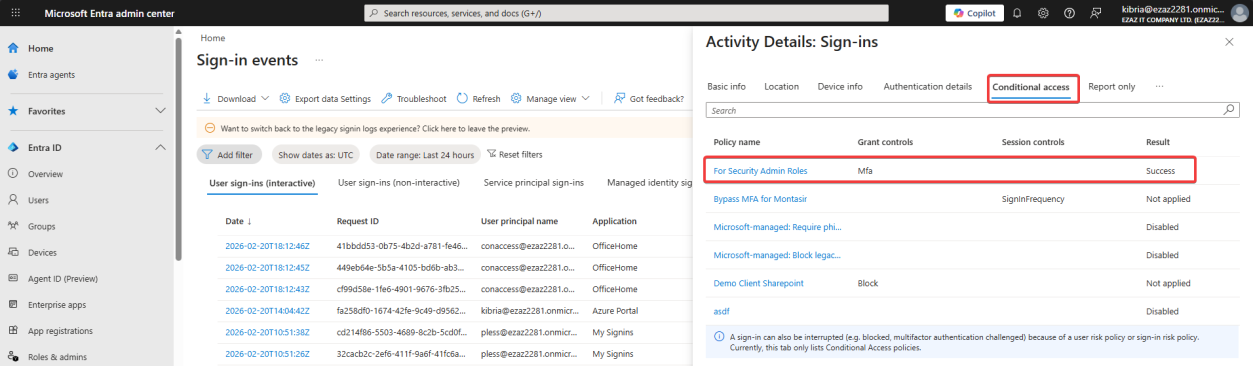Open the asdf policy

click(721, 311)
